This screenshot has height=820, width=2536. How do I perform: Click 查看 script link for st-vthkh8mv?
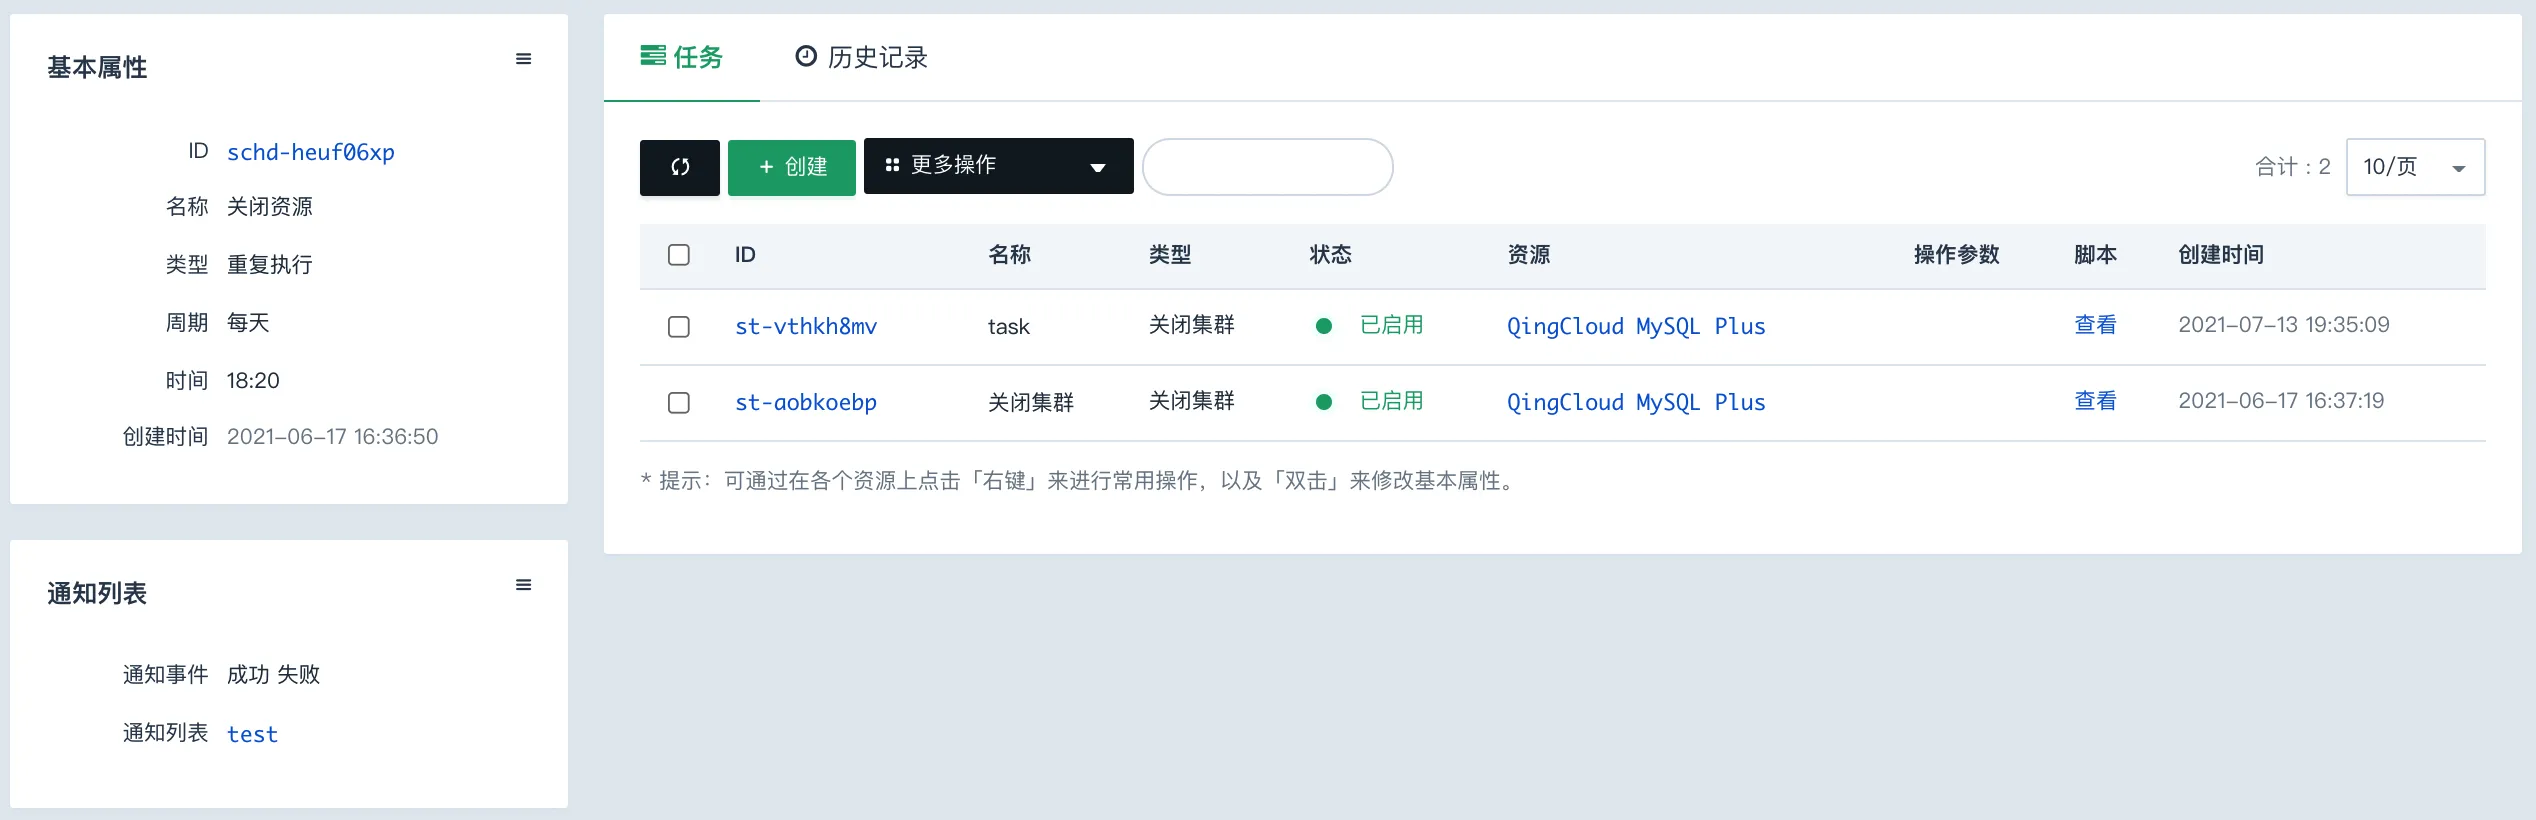pyautogui.click(x=2095, y=325)
